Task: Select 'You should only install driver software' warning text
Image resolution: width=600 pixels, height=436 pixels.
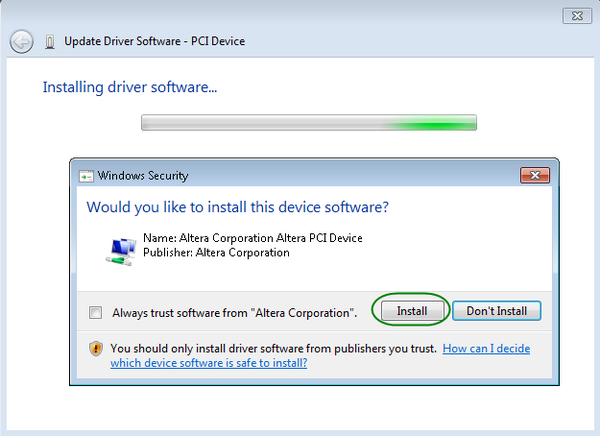Action: (274, 348)
